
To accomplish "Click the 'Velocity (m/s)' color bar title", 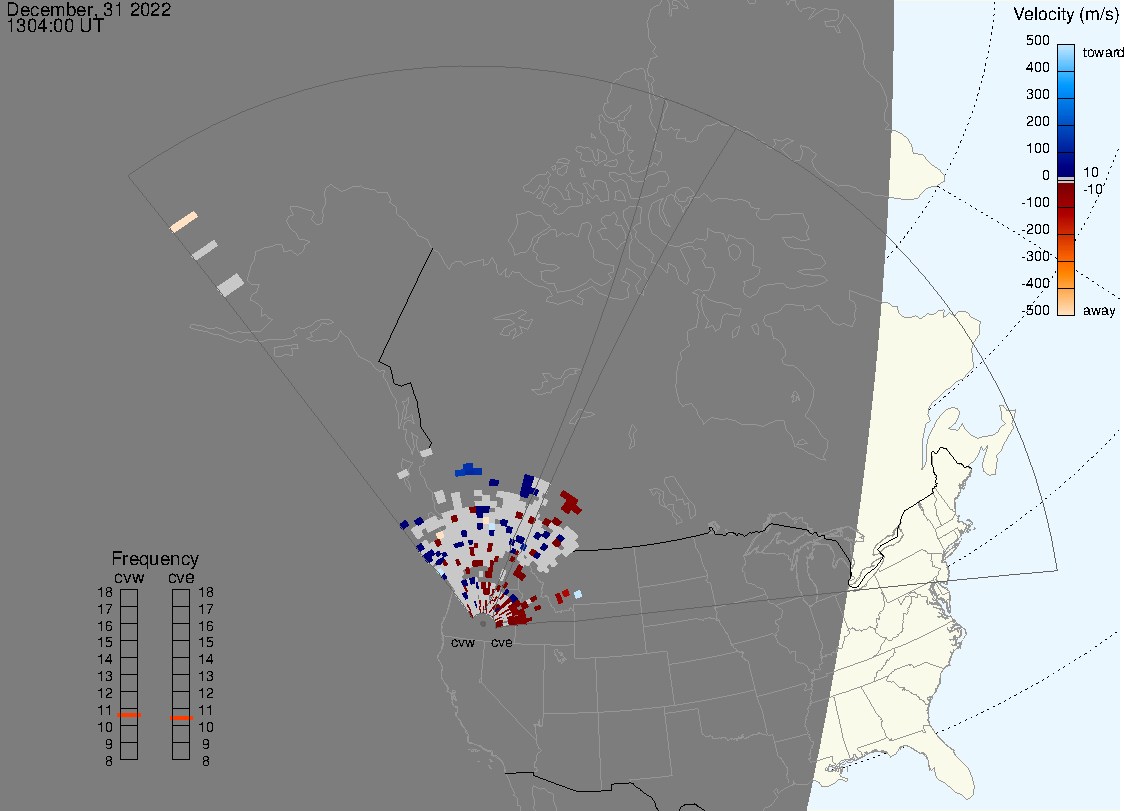I will tap(1066, 14).
